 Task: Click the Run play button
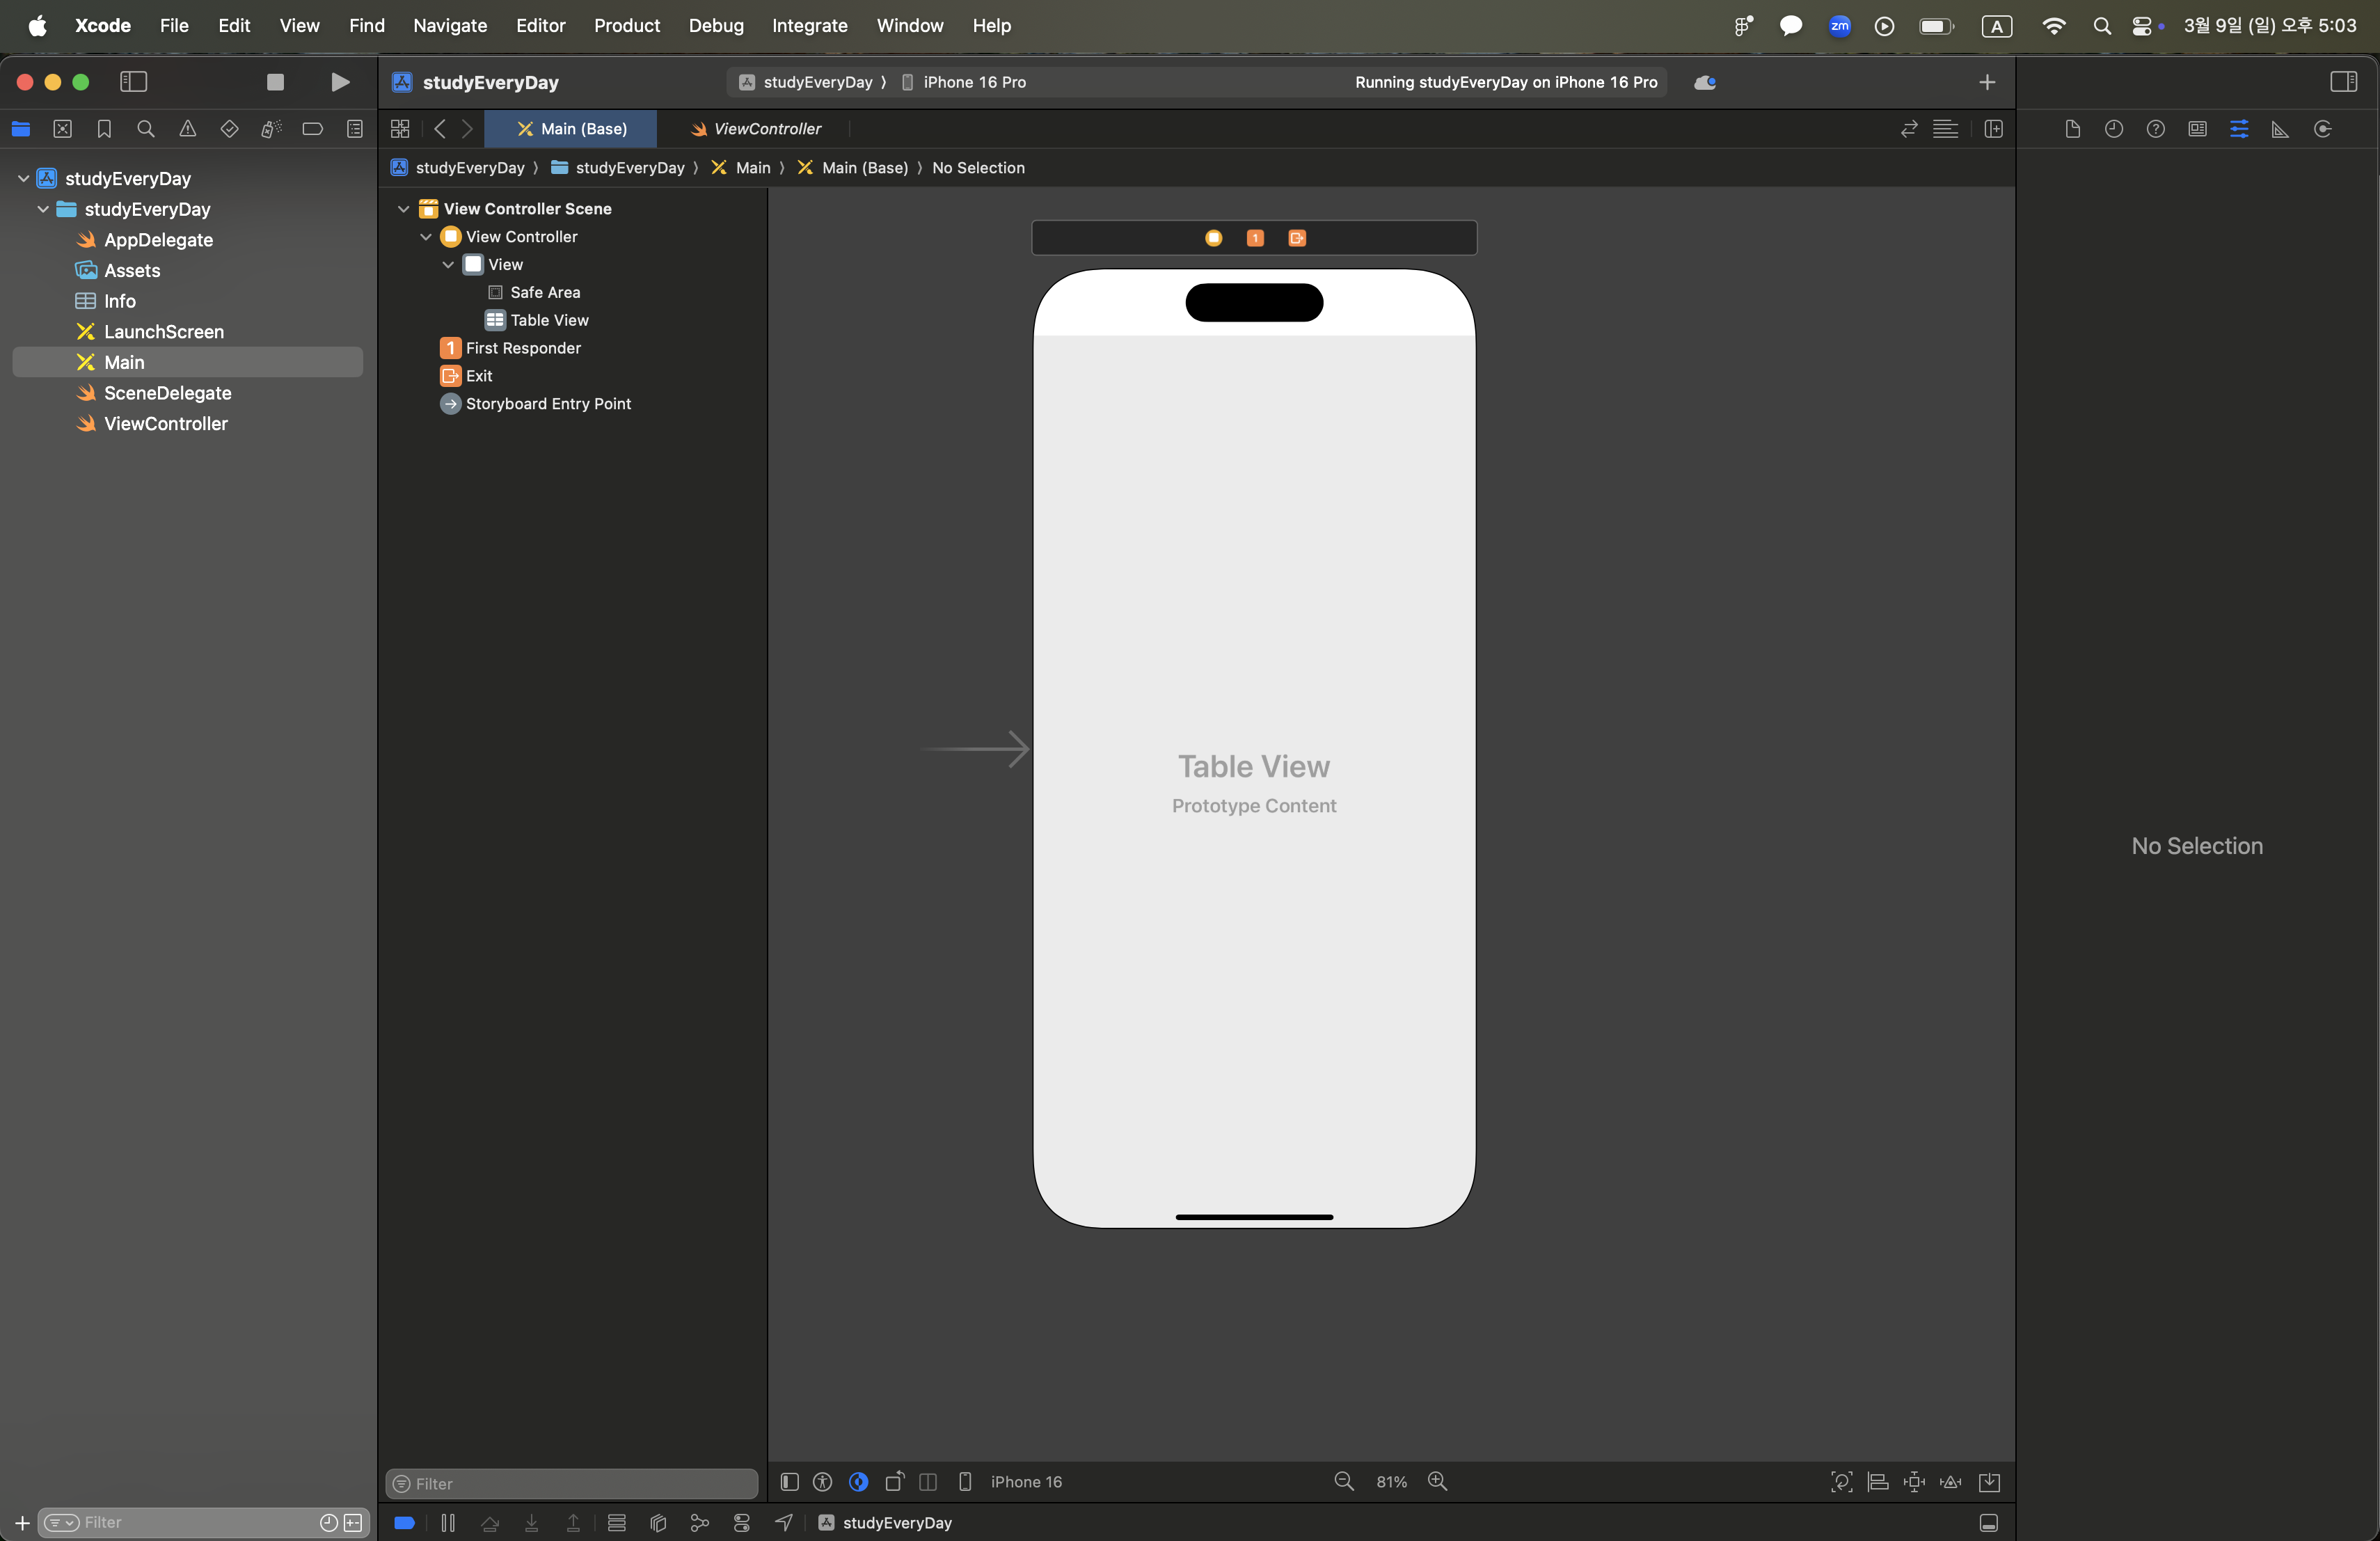click(340, 82)
